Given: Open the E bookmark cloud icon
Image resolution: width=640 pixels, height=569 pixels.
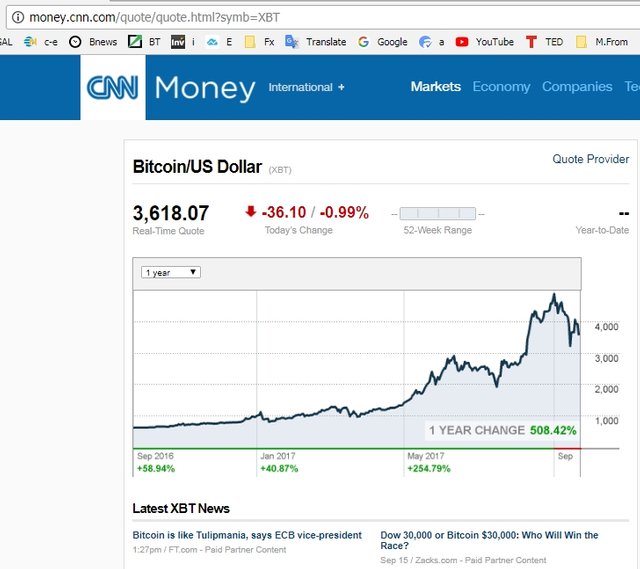Looking at the screenshot, I should (212, 42).
